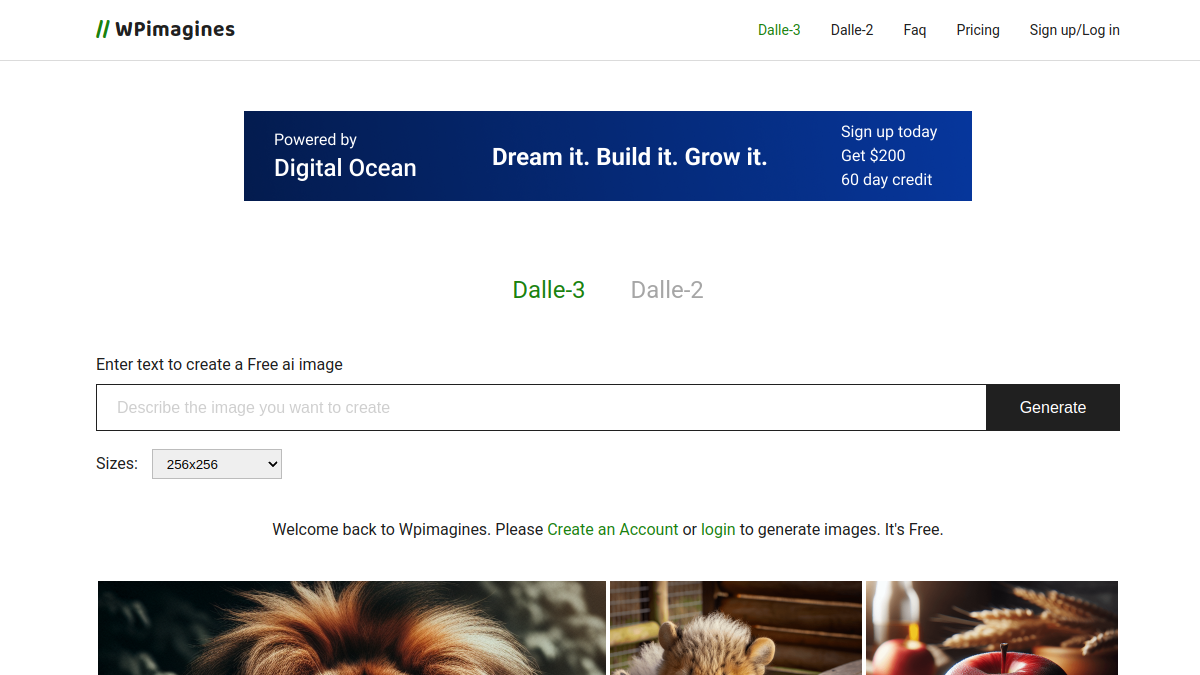Open Dalle-3 in the top navigation

tap(779, 30)
